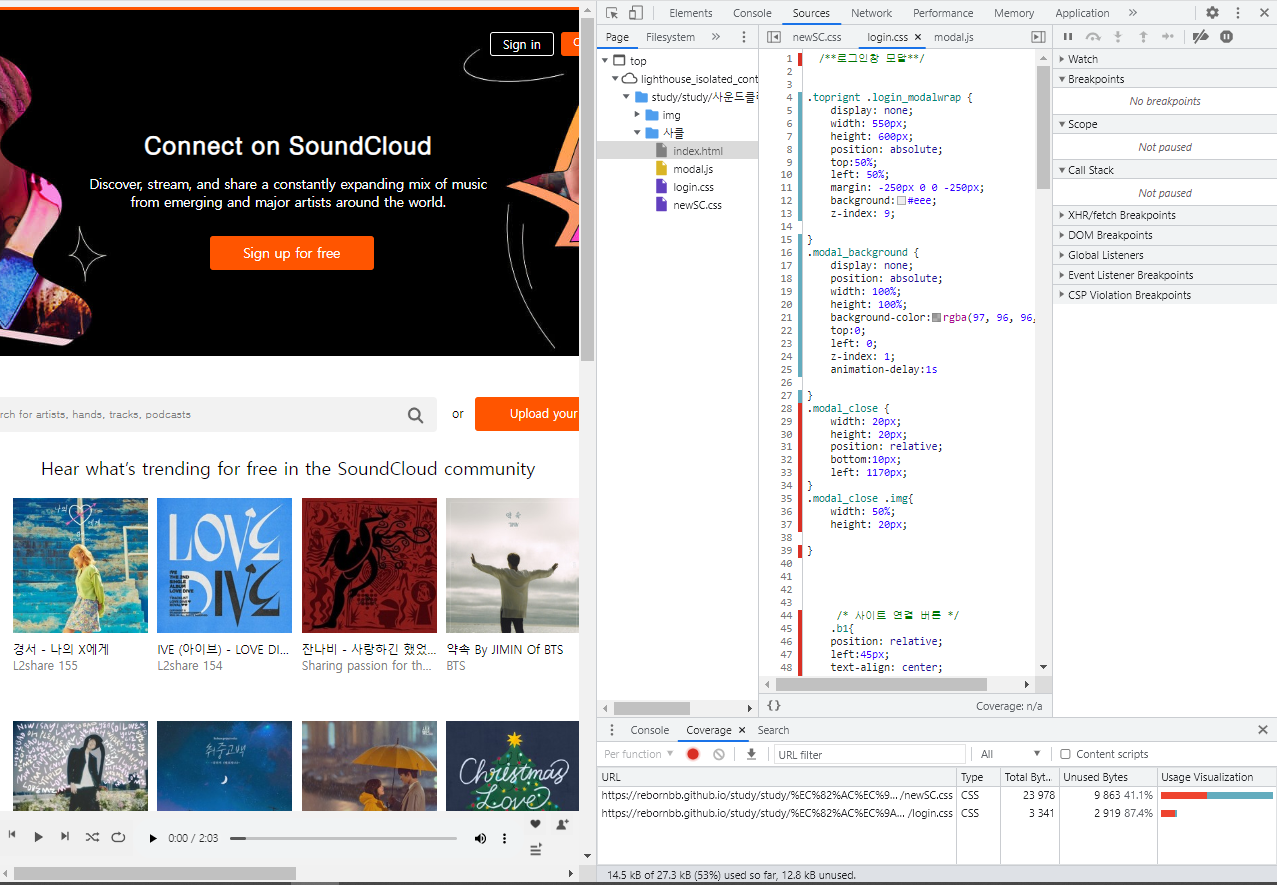Collapse the lighthouse_isolated_context node
Screen dimensions: 1277x885
(616, 79)
